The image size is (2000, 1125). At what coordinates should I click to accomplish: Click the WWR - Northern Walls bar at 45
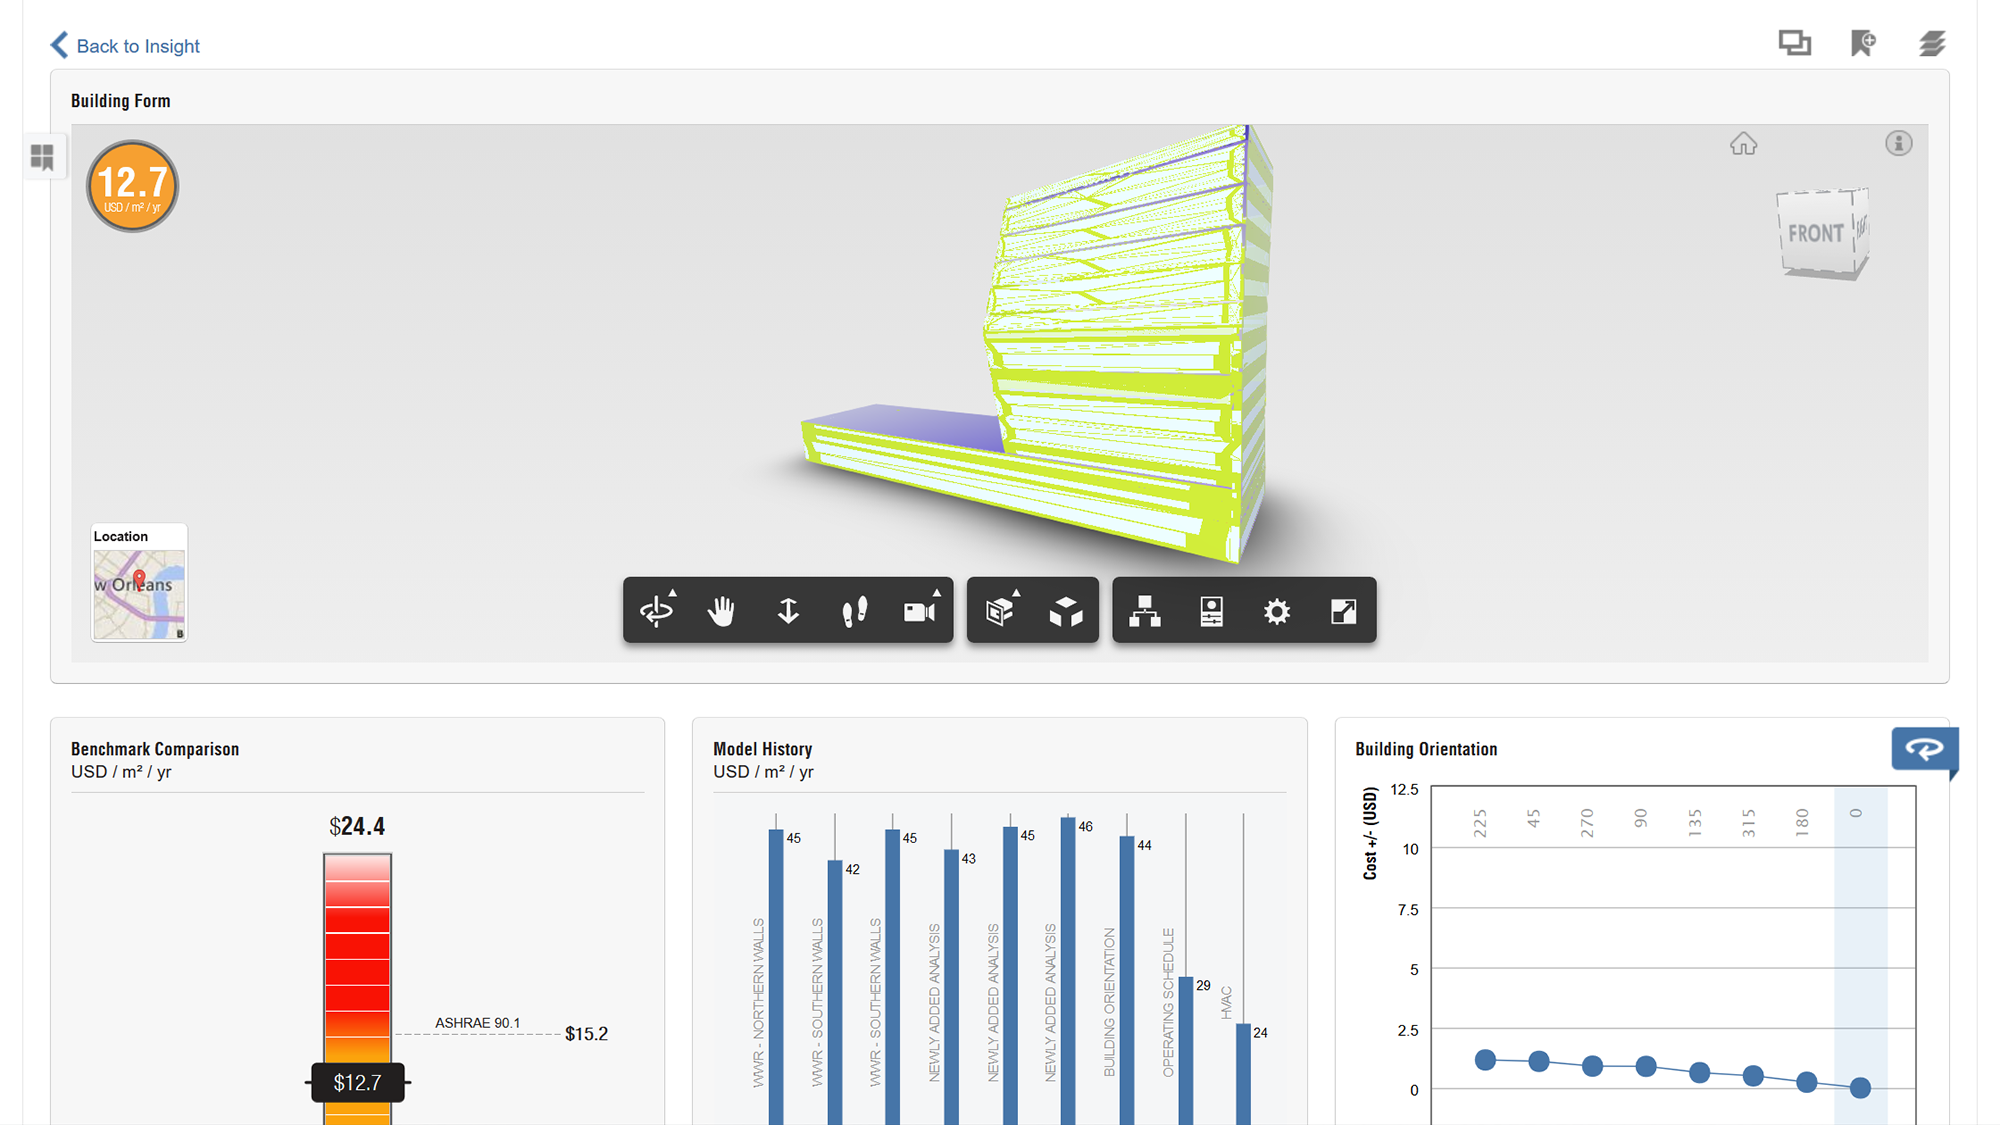776,976
